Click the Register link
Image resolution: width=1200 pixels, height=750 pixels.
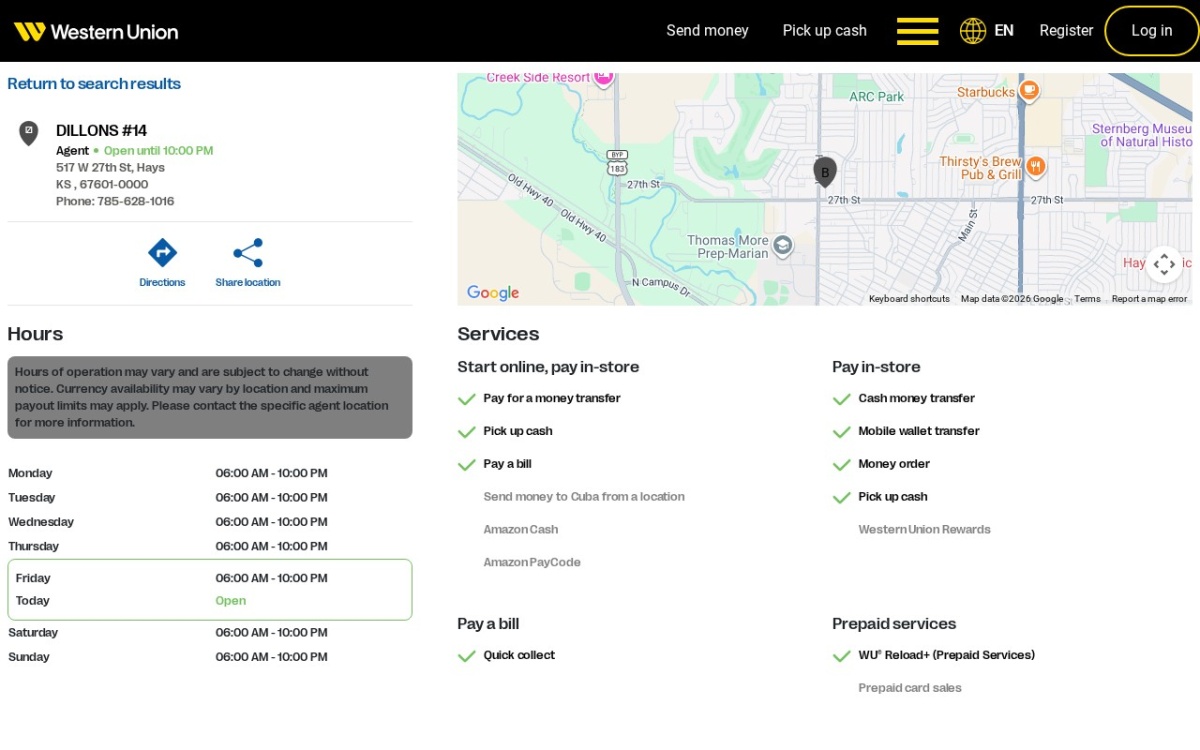click(1066, 31)
